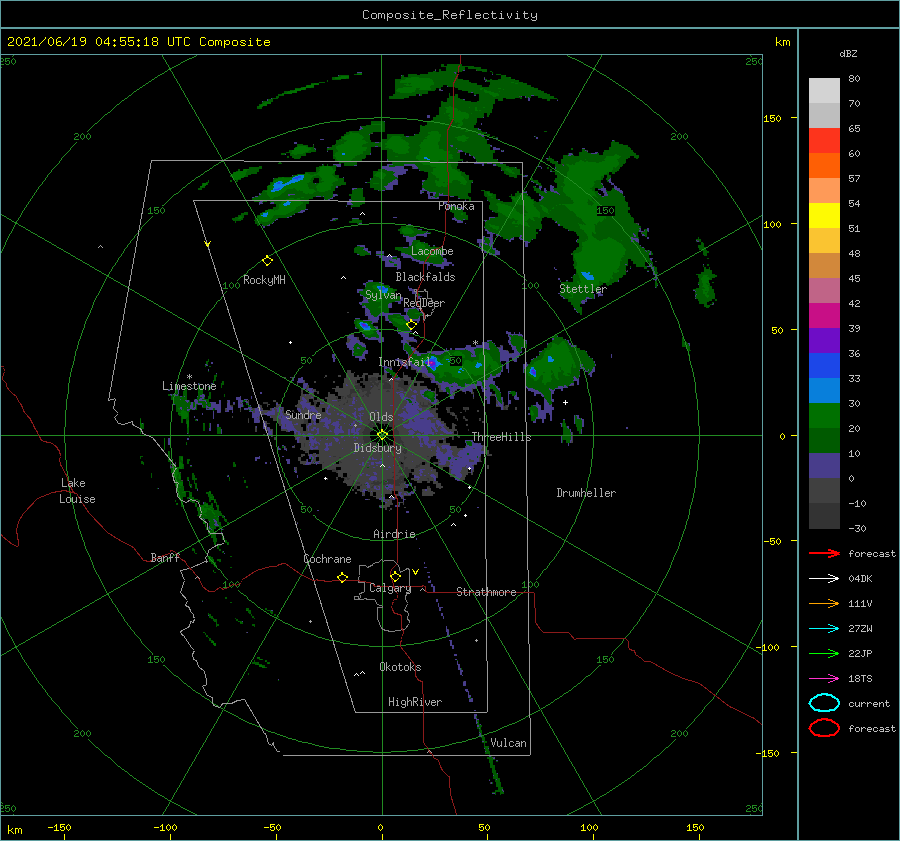Click the orange swatch between 60 and 57 dBZ
The image size is (900, 841).
tap(824, 166)
